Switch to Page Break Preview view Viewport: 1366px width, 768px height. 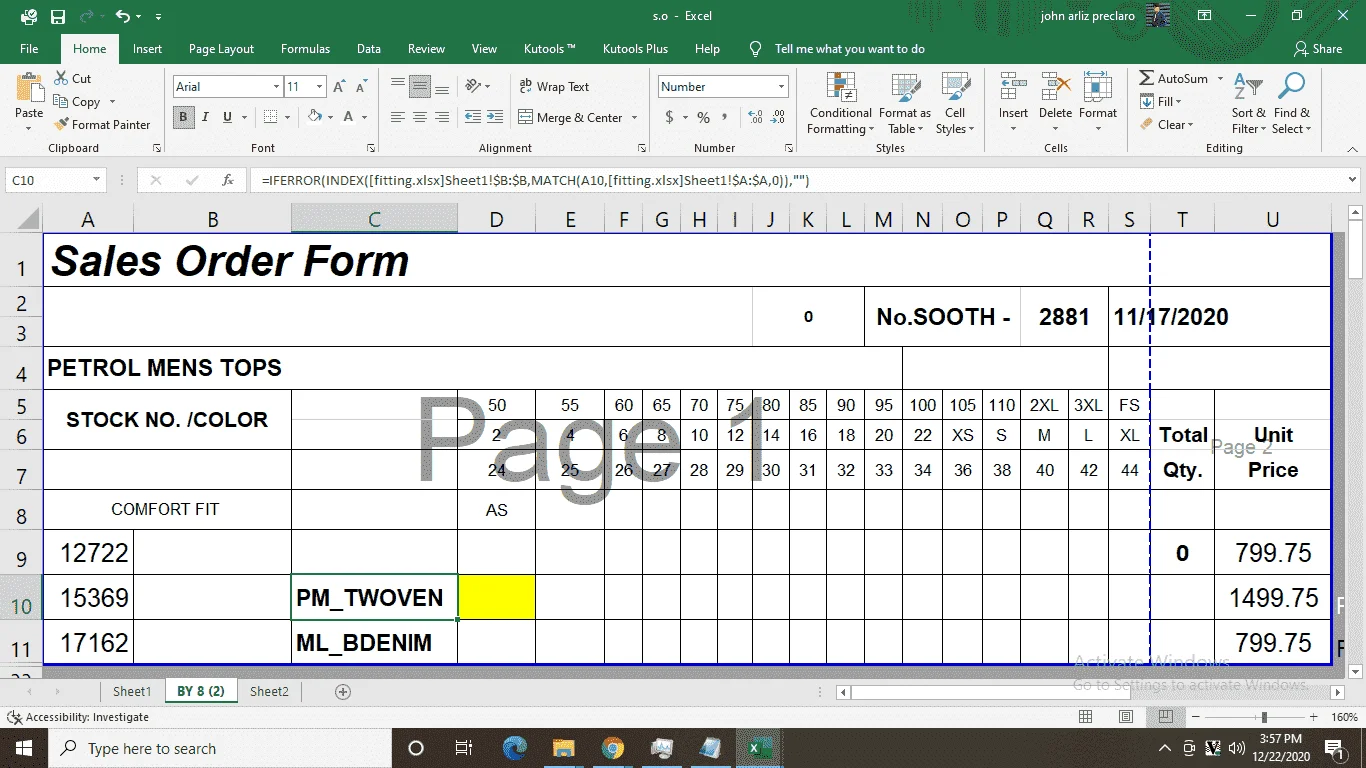(x=1165, y=717)
